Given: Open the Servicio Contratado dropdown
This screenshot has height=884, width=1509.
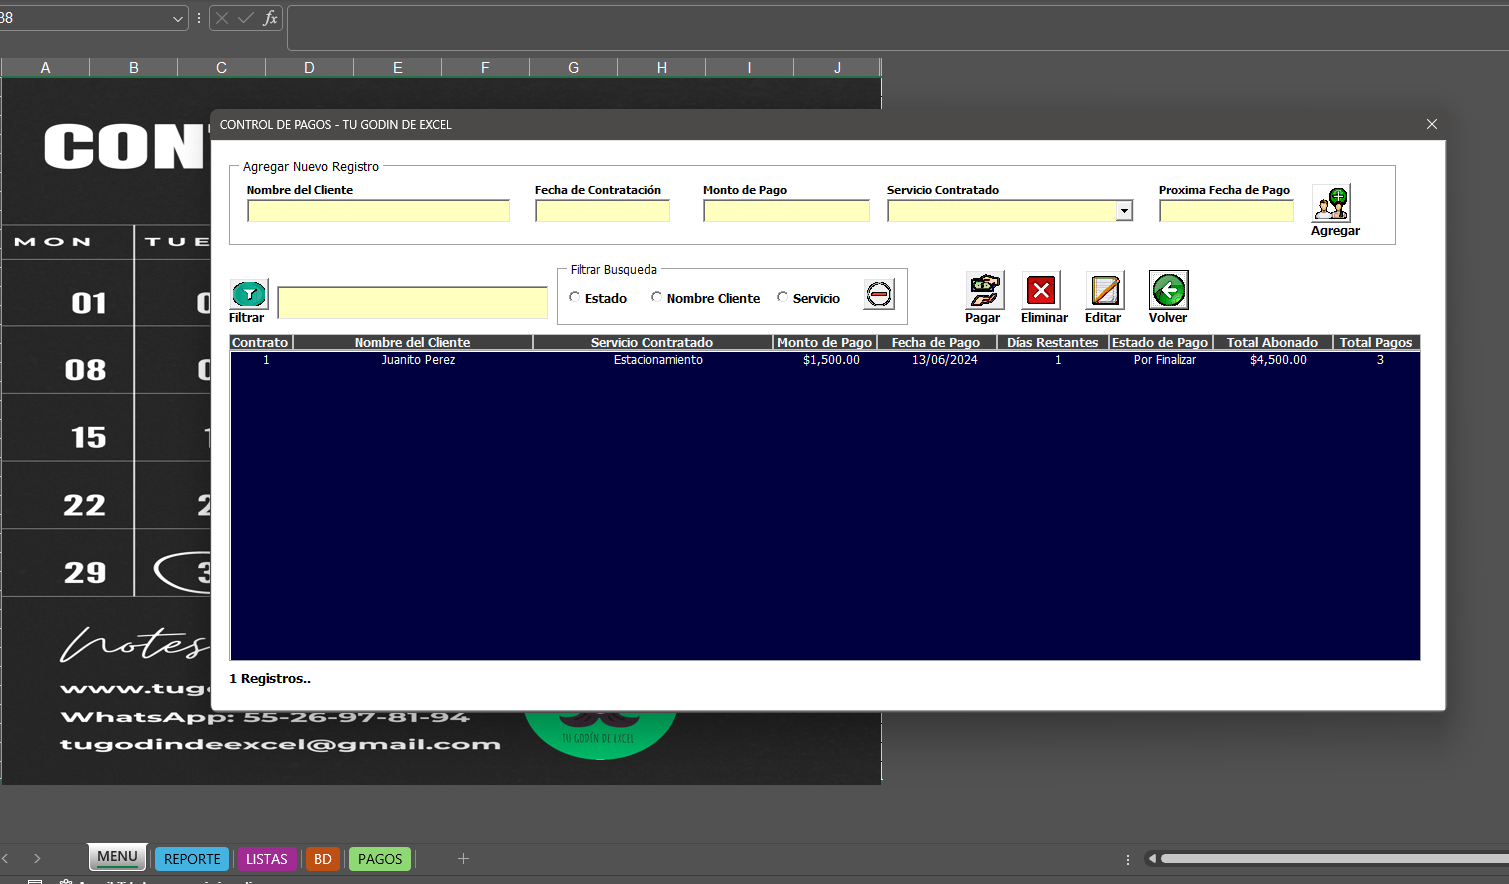Looking at the screenshot, I should point(1124,210).
